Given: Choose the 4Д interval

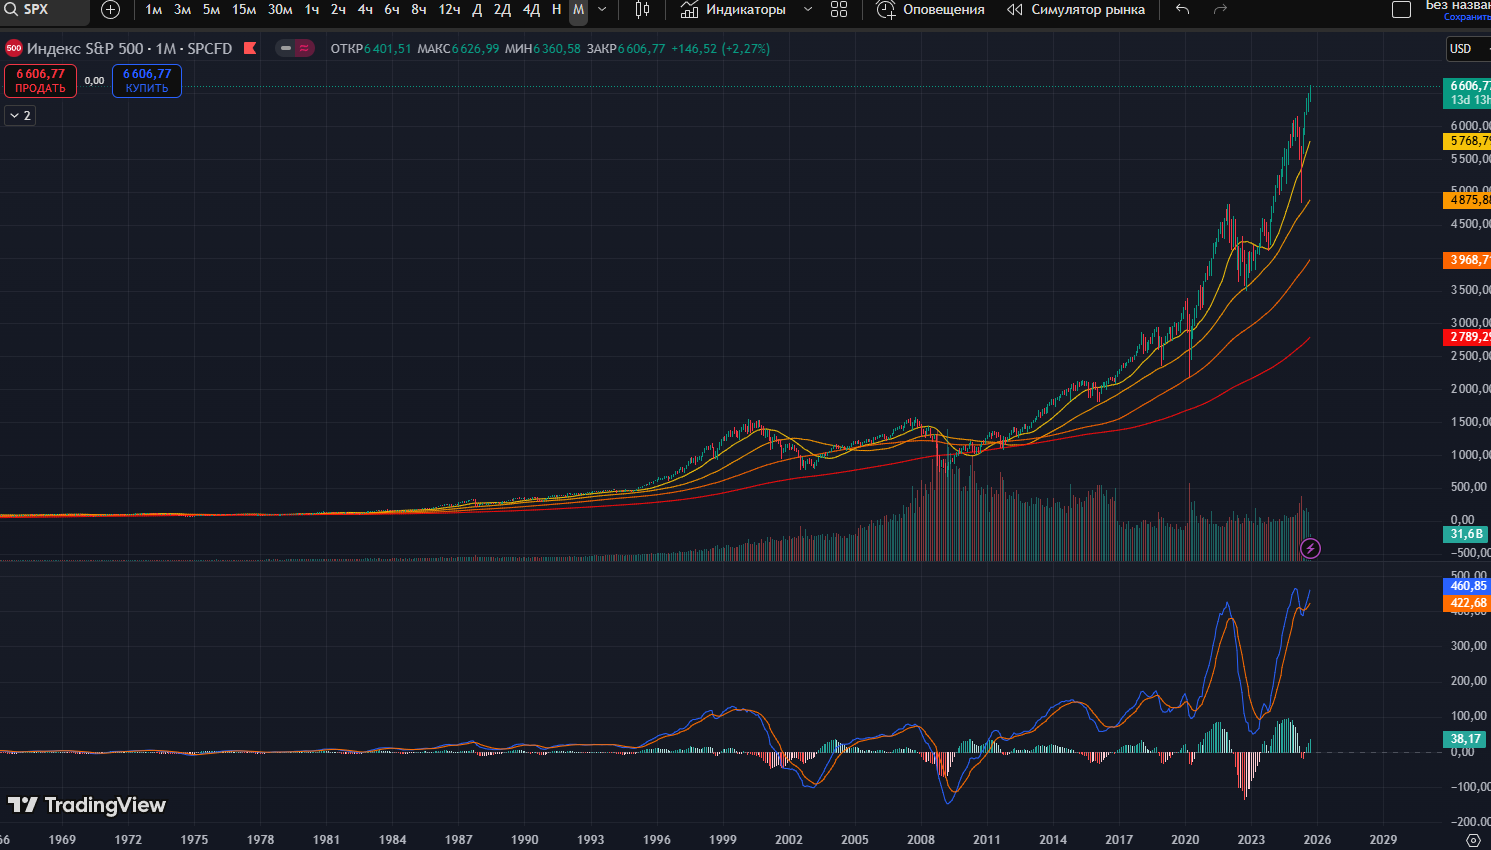Looking at the screenshot, I should click(531, 10).
